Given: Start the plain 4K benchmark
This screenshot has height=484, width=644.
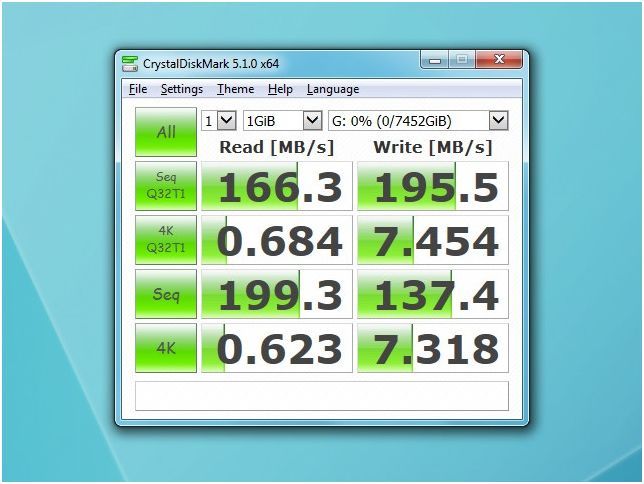Looking at the screenshot, I should (166, 348).
